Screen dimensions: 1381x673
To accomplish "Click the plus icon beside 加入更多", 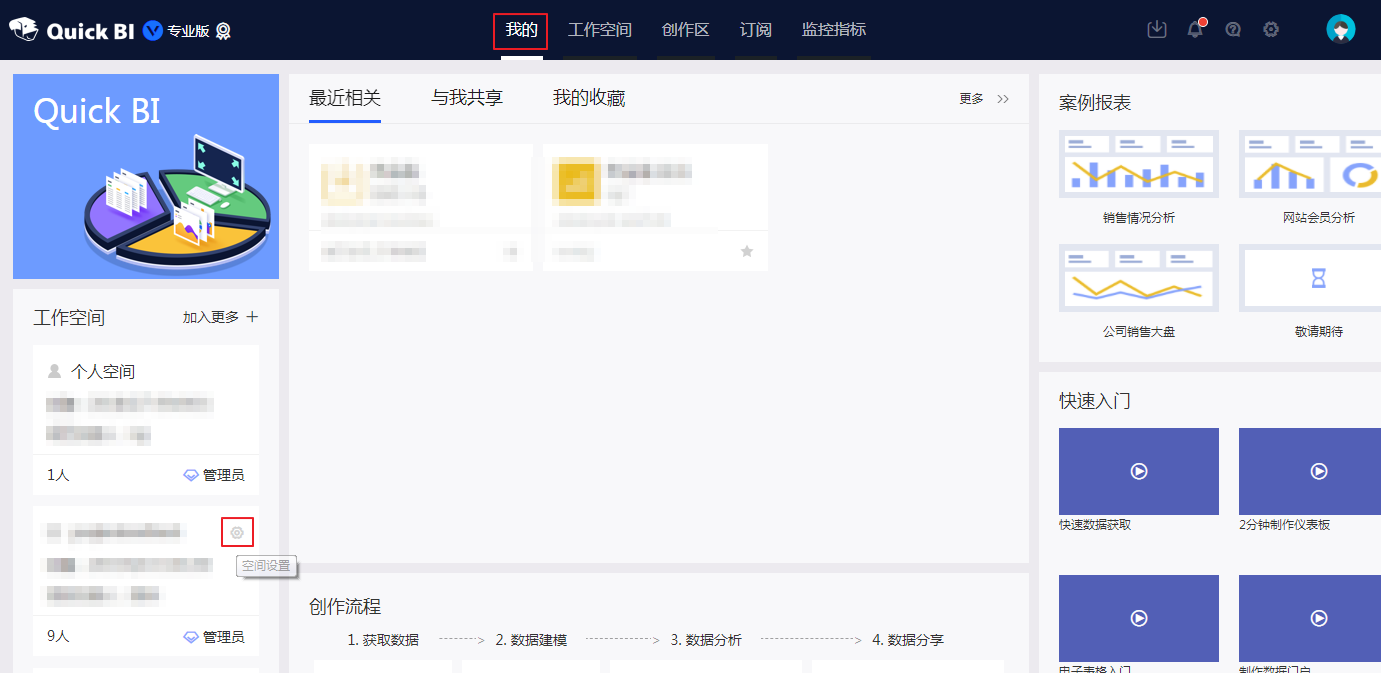I will click(252, 317).
